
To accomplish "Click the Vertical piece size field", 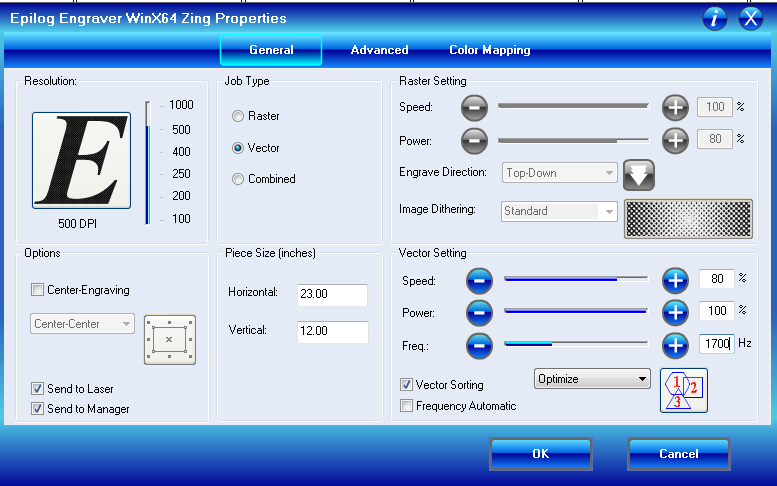I will [x=332, y=331].
